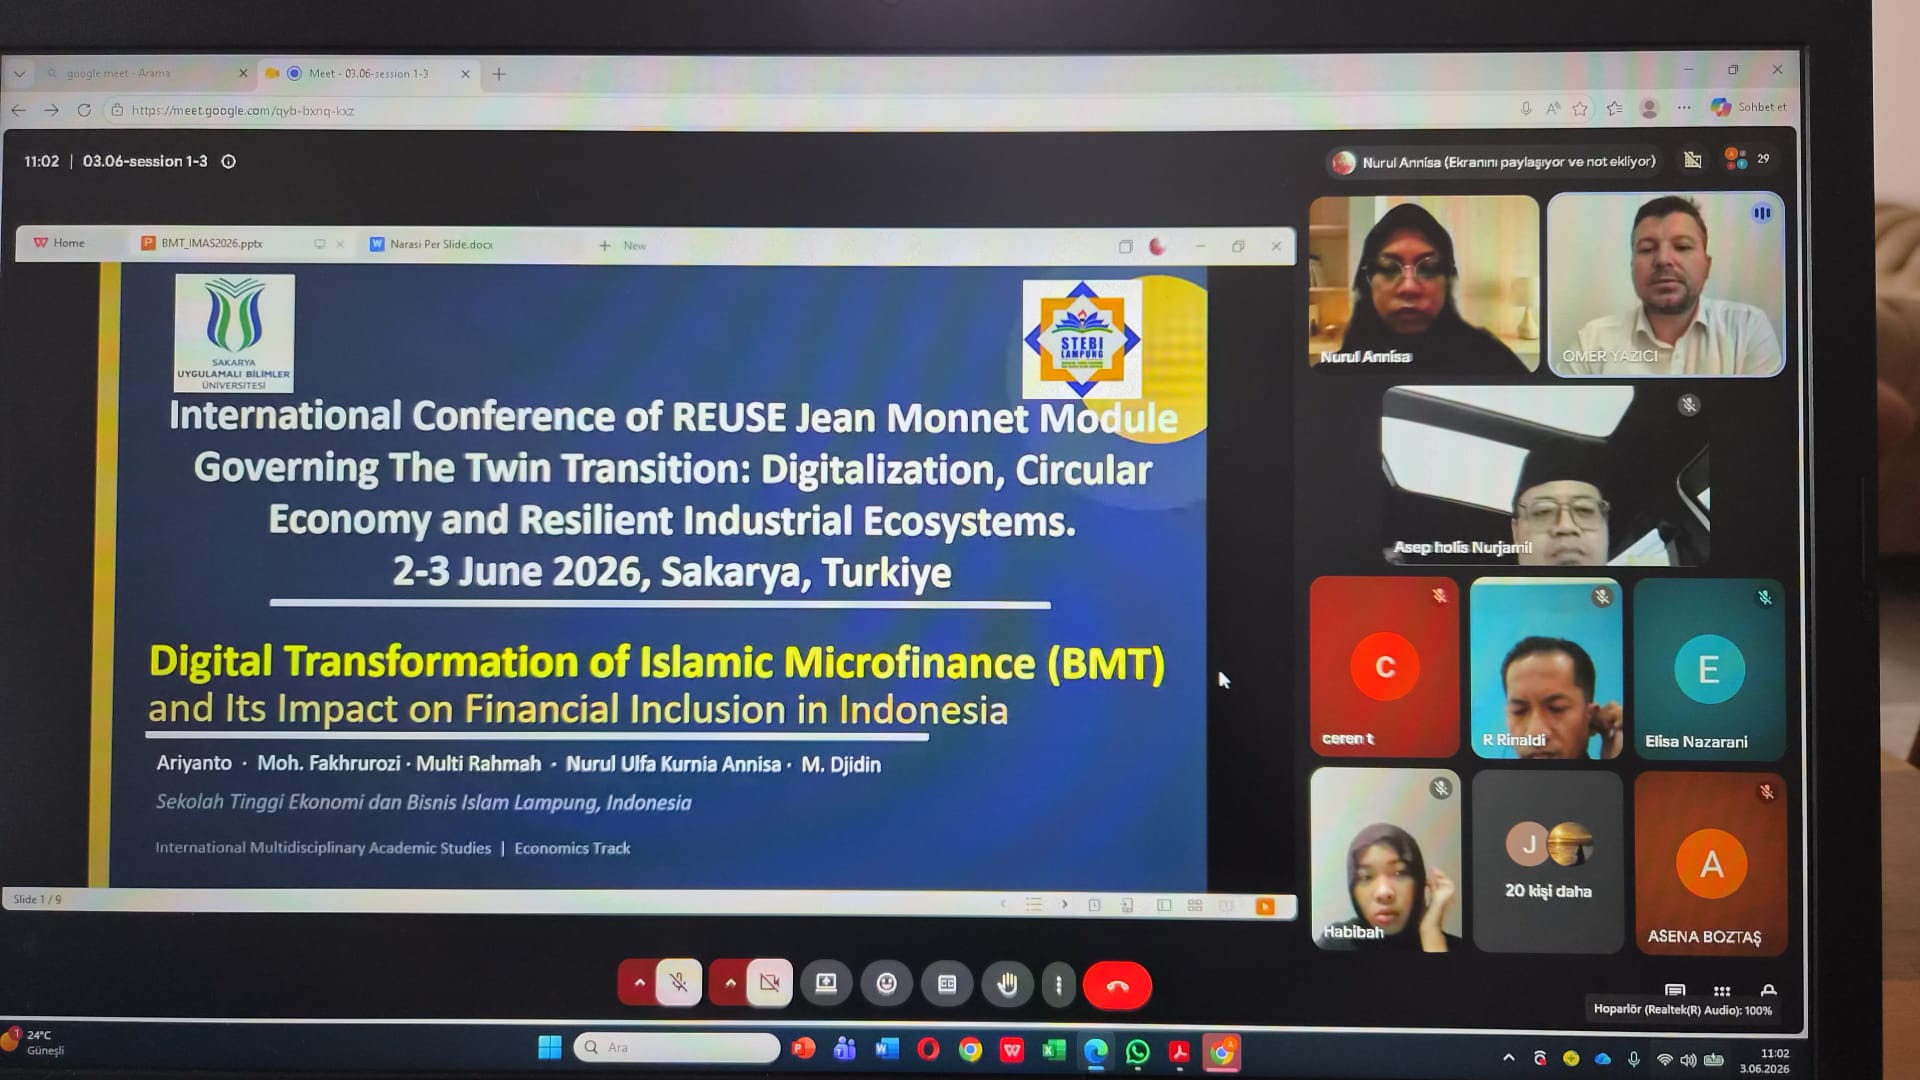
Task: Open the browser tab search dropdown
Action: 19,73
